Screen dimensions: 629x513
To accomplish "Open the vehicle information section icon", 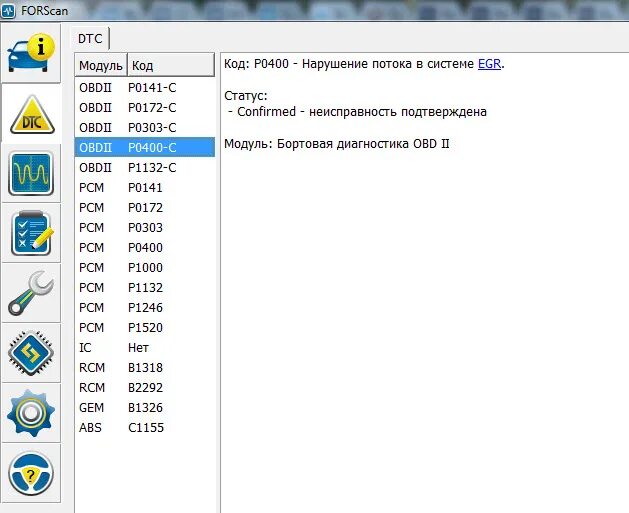I will coord(31,53).
